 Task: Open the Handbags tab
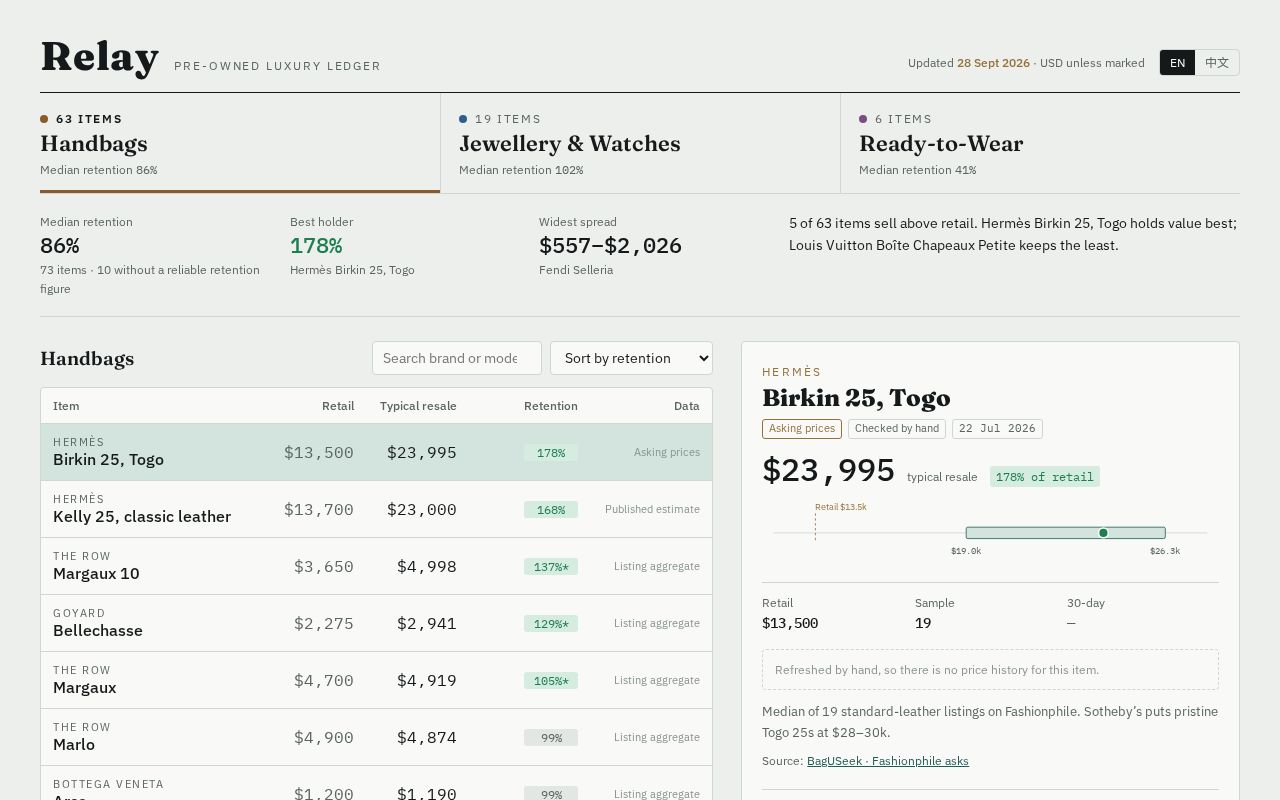point(240,143)
